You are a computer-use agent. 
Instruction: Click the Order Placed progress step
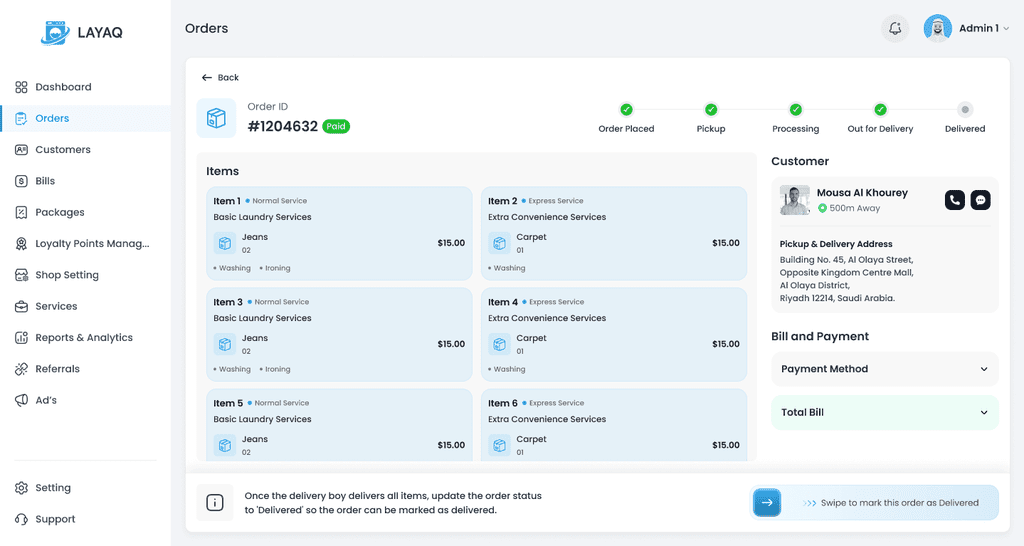point(626,110)
